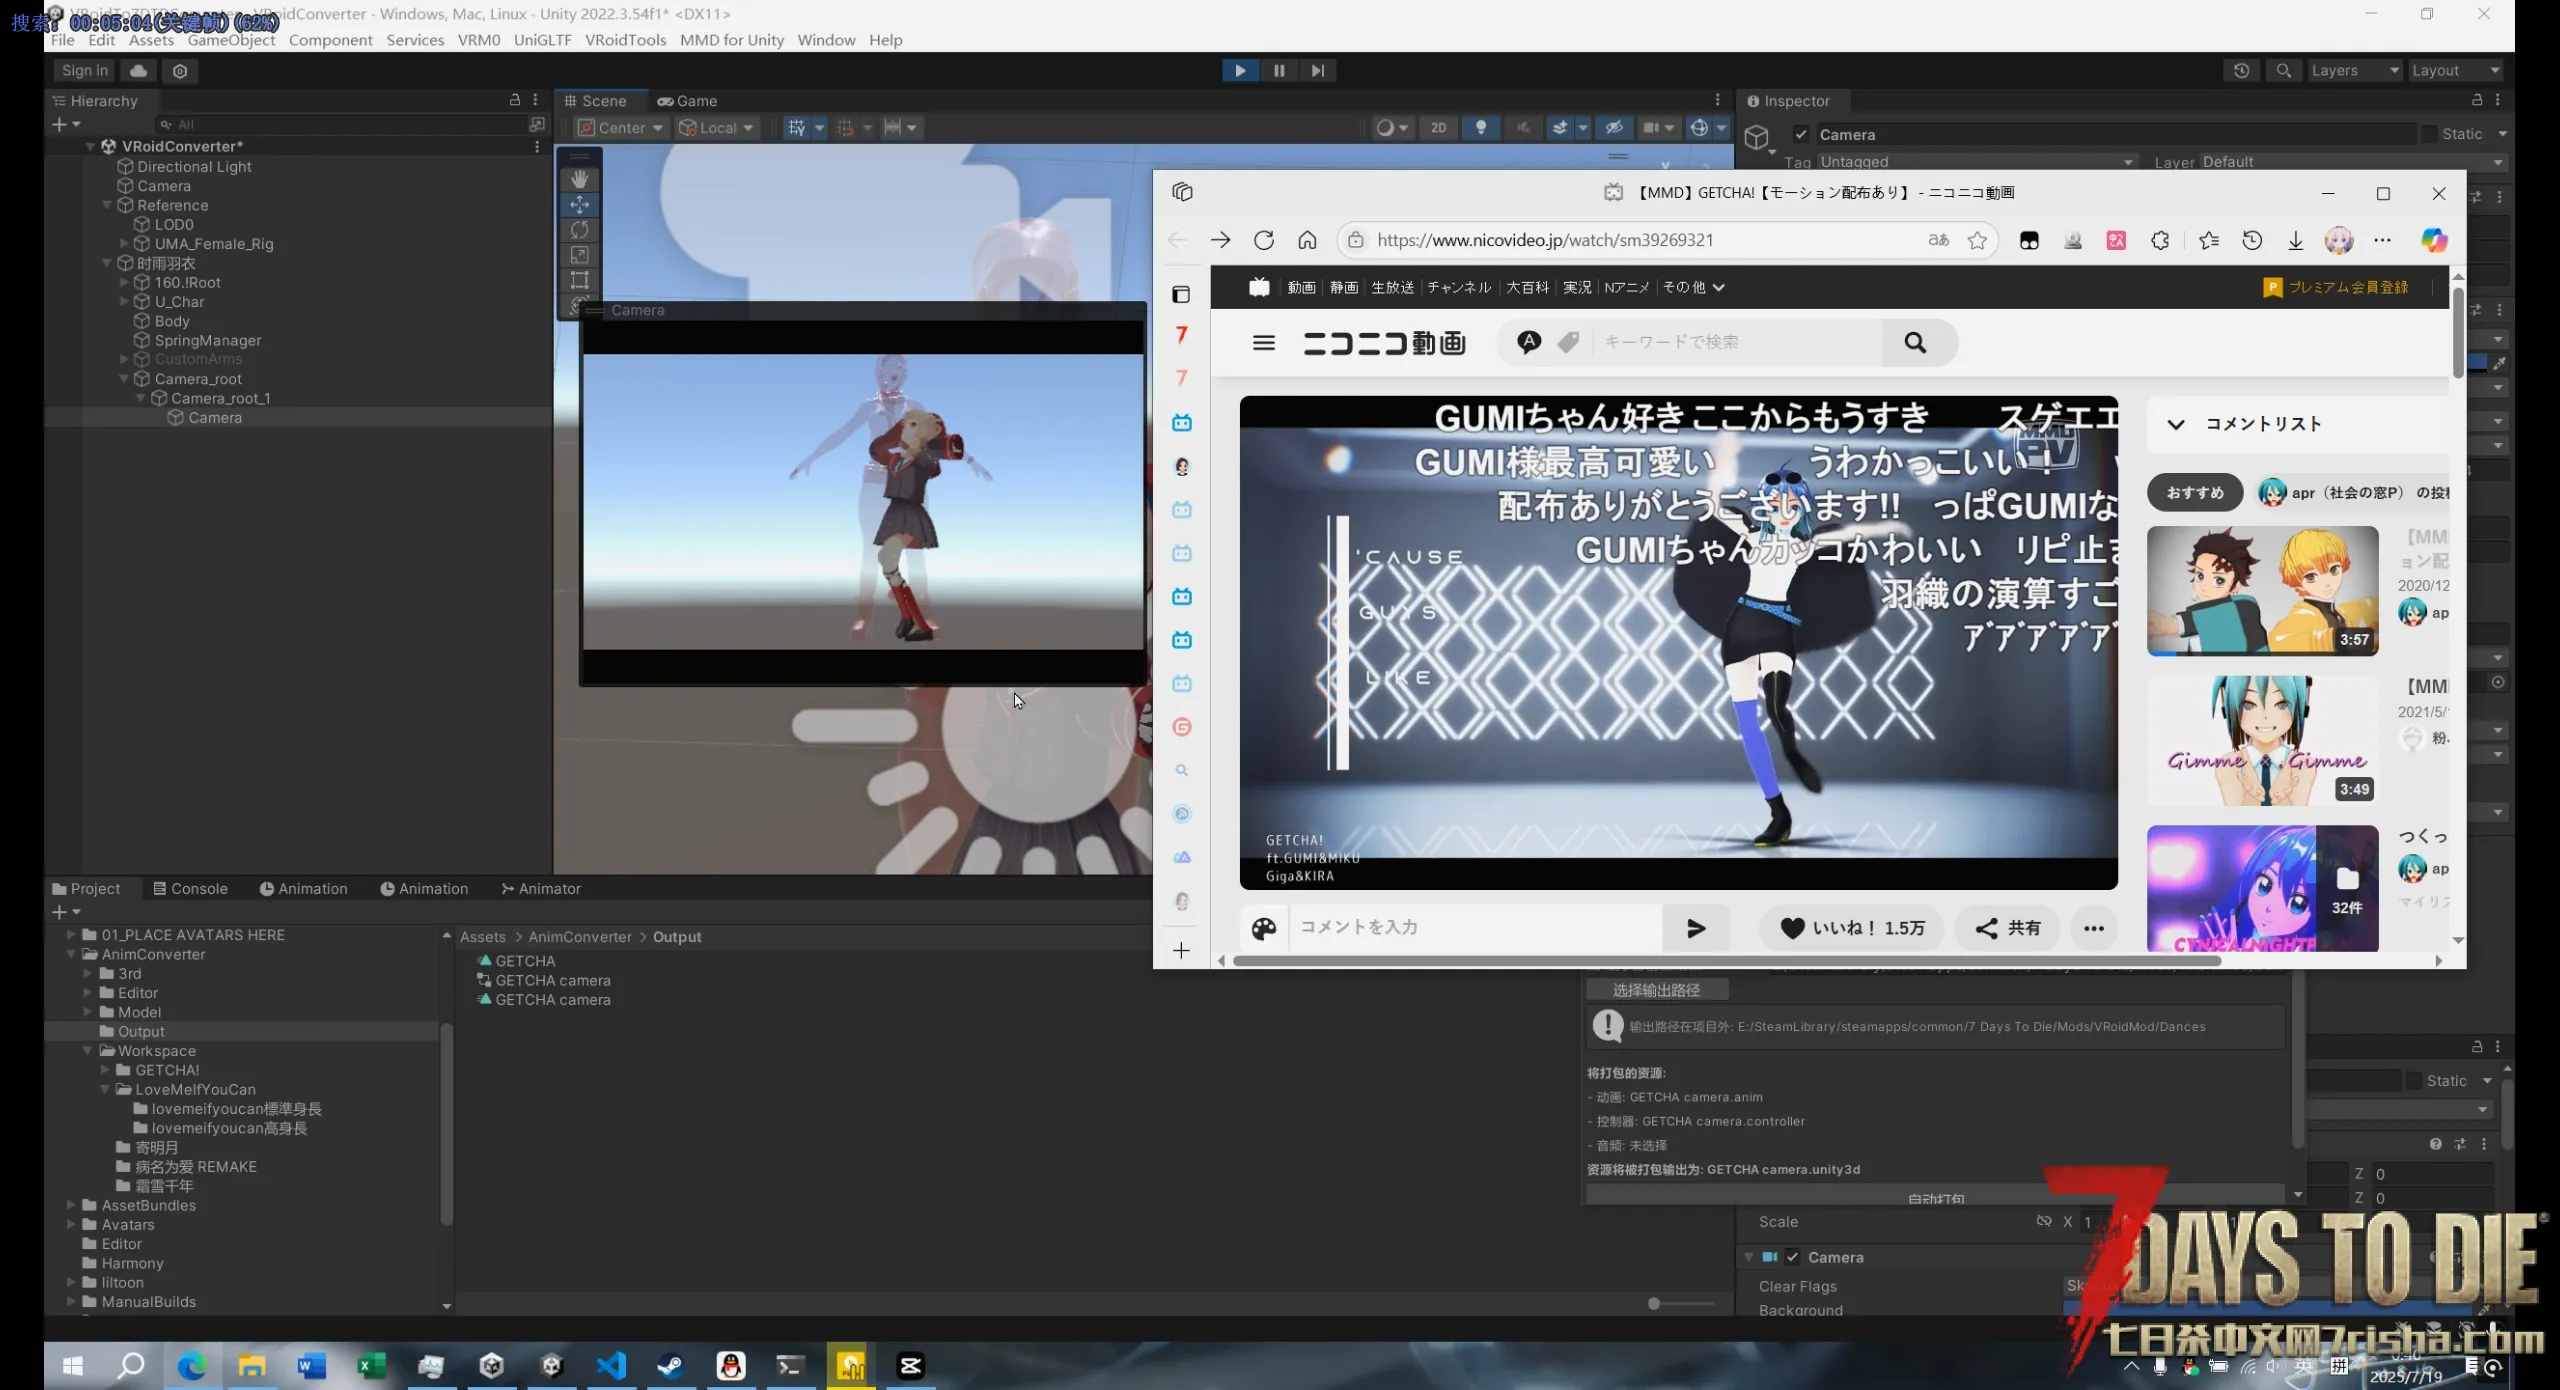The width and height of the screenshot is (2560, 1390).
Task: Click browser extensions puzzle icon
Action: pyautogui.click(x=2160, y=240)
